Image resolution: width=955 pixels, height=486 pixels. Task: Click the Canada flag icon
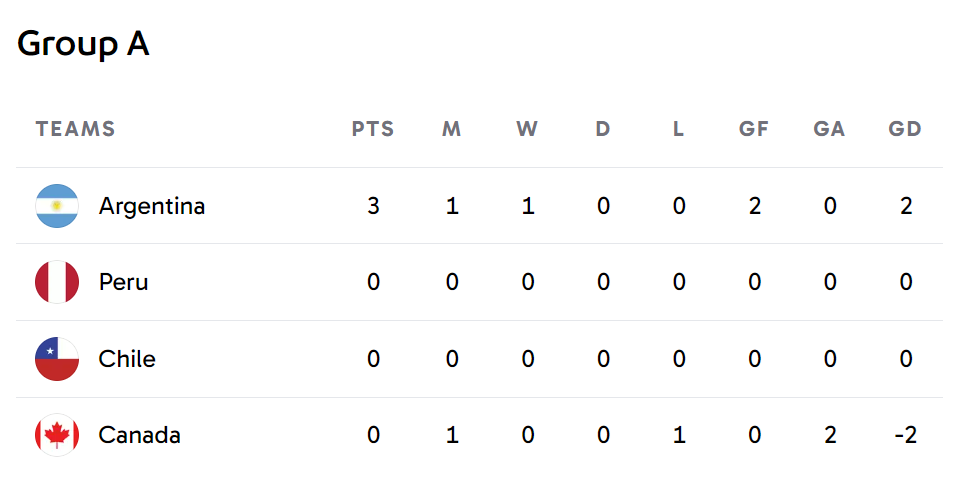57,435
